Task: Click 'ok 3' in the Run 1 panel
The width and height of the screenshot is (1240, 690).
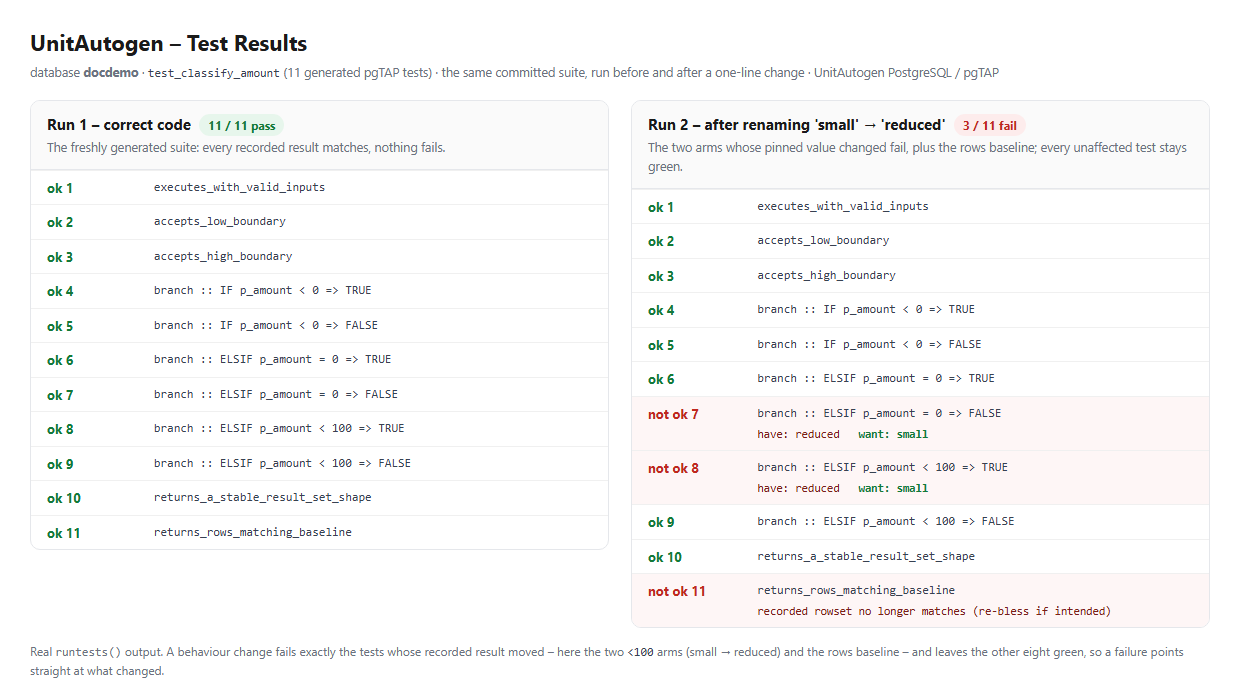Action: click(60, 257)
